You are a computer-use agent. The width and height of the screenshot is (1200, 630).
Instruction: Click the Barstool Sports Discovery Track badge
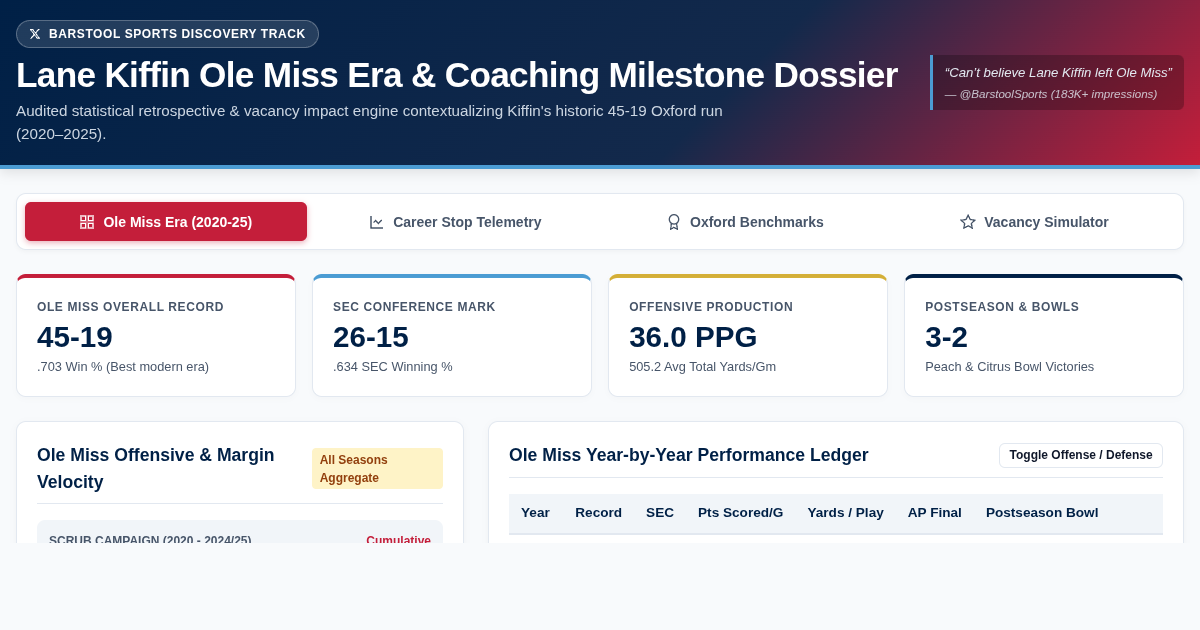click(167, 34)
